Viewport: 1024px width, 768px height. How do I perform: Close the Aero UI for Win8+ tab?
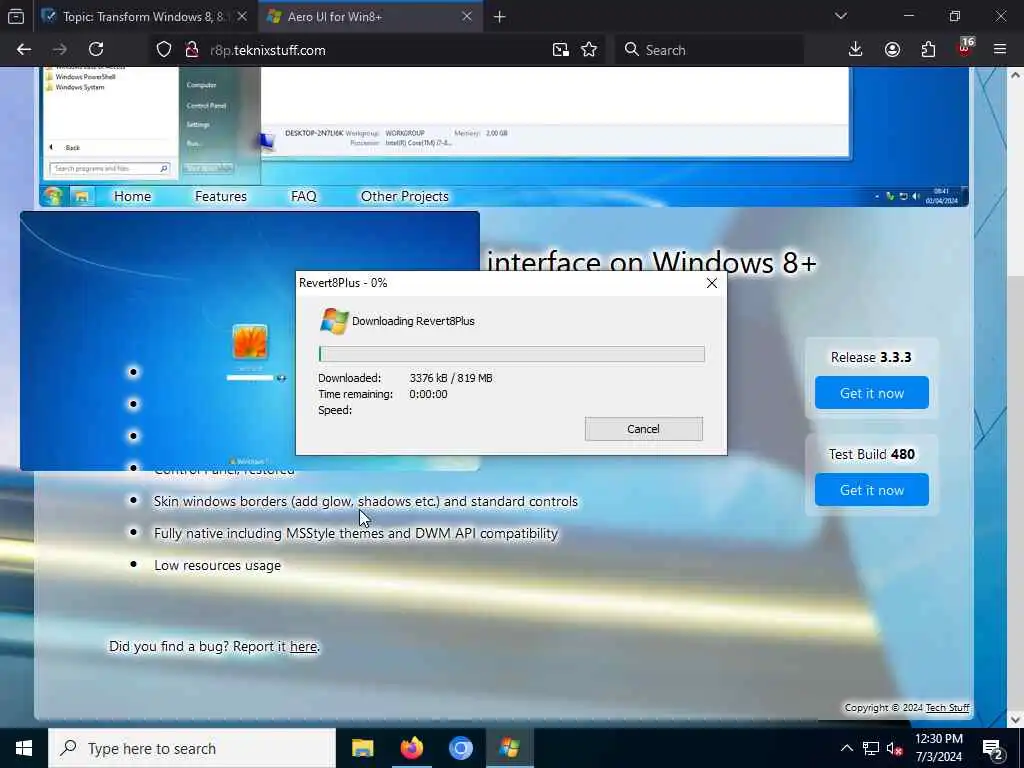pyautogui.click(x=467, y=16)
